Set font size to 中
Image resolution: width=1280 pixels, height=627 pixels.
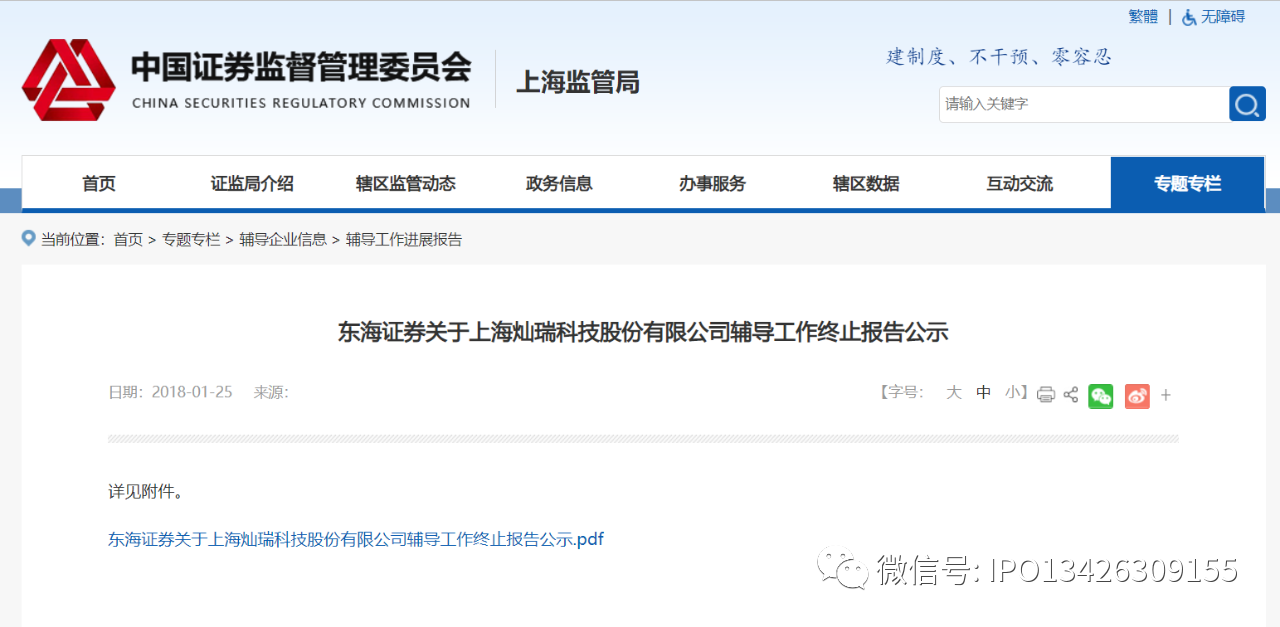pyautogui.click(x=984, y=392)
